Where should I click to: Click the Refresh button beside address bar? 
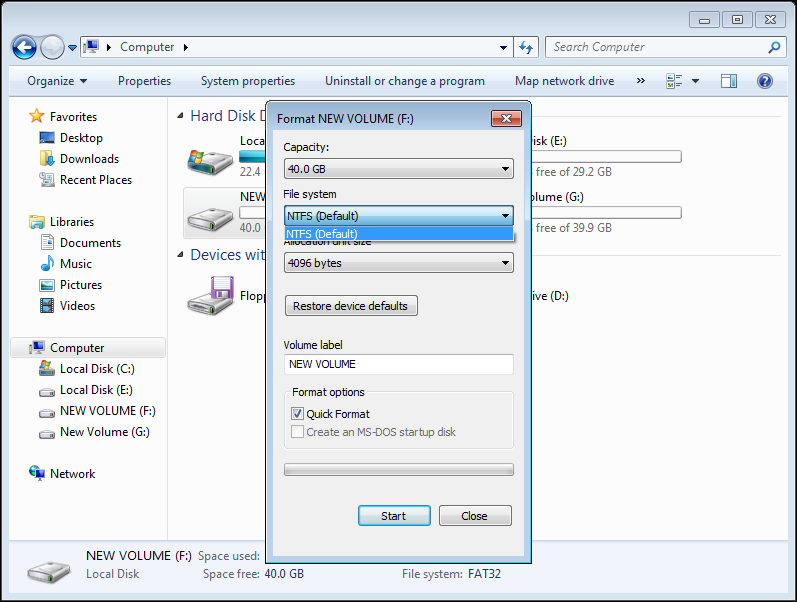(x=526, y=47)
